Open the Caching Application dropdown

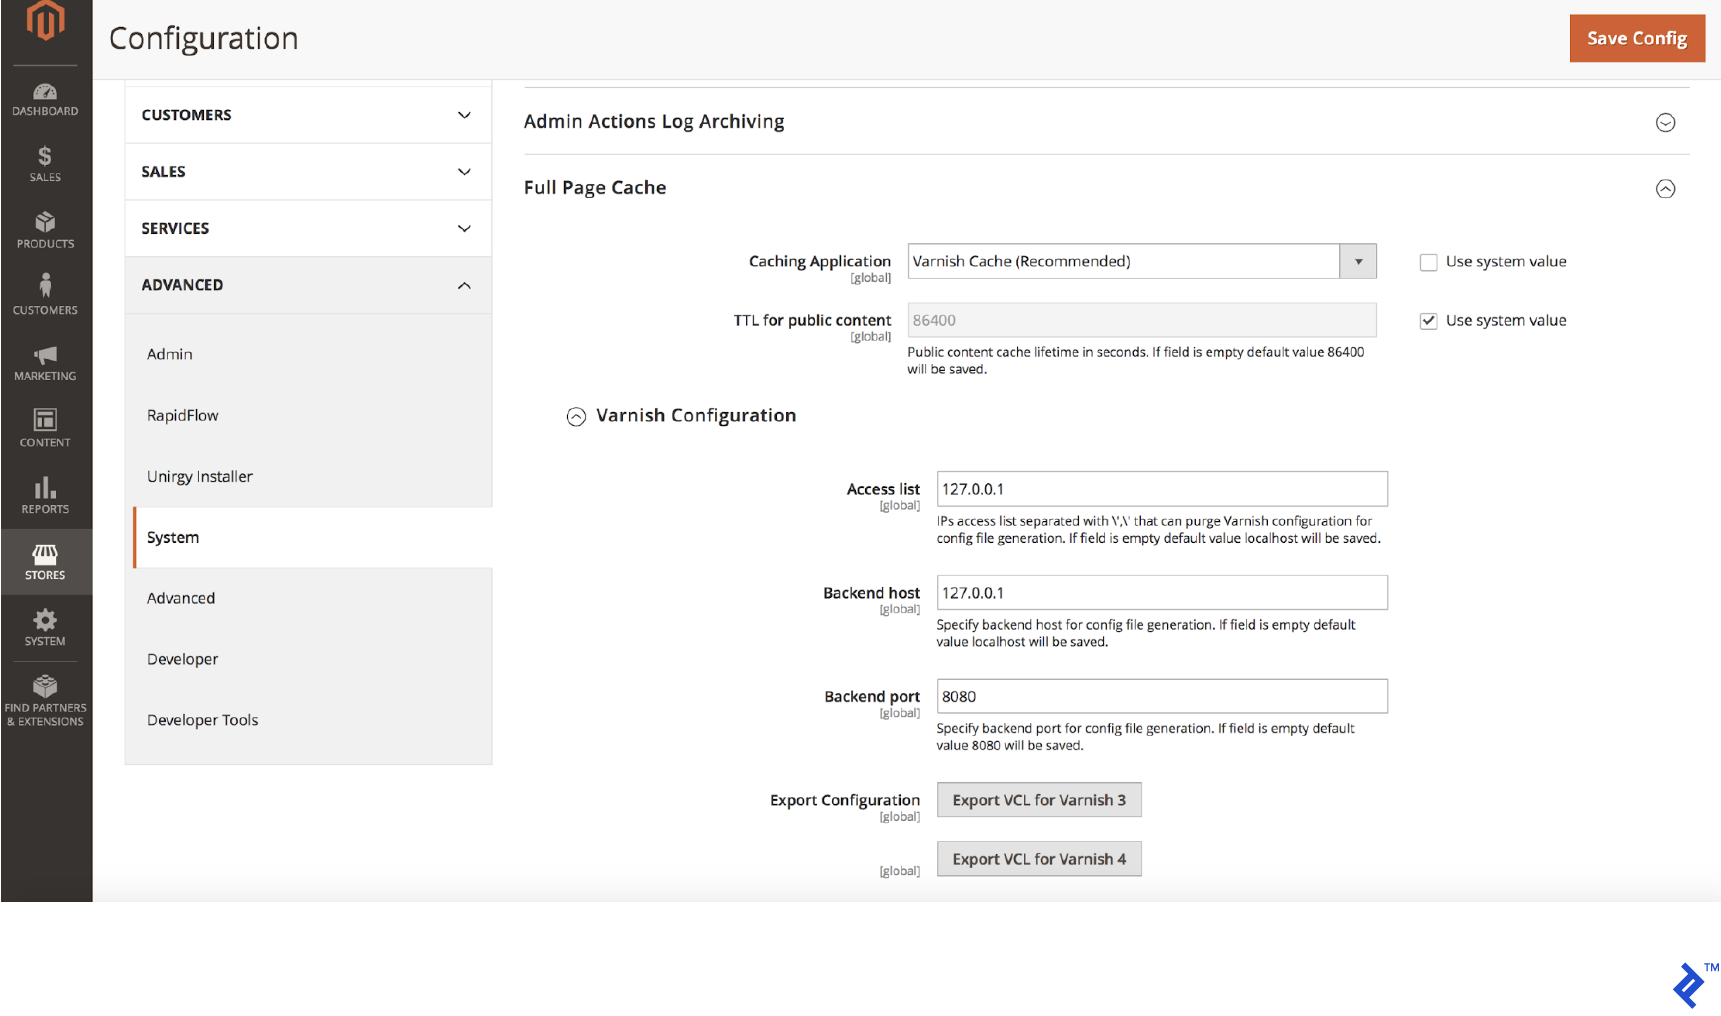(1358, 261)
